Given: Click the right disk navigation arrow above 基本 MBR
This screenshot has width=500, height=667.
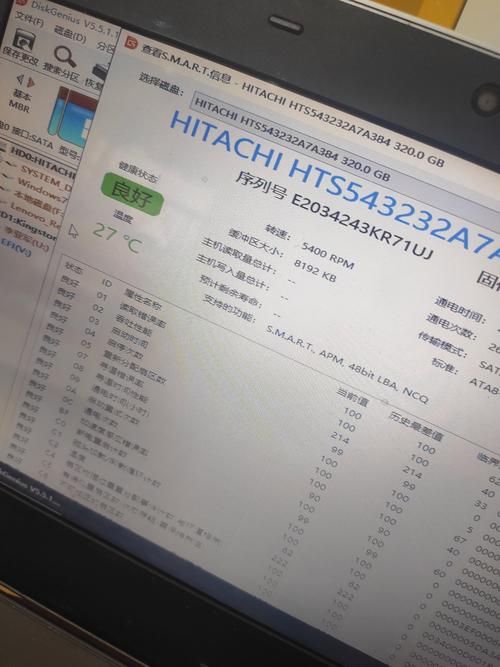Looking at the screenshot, I should 30,81.
